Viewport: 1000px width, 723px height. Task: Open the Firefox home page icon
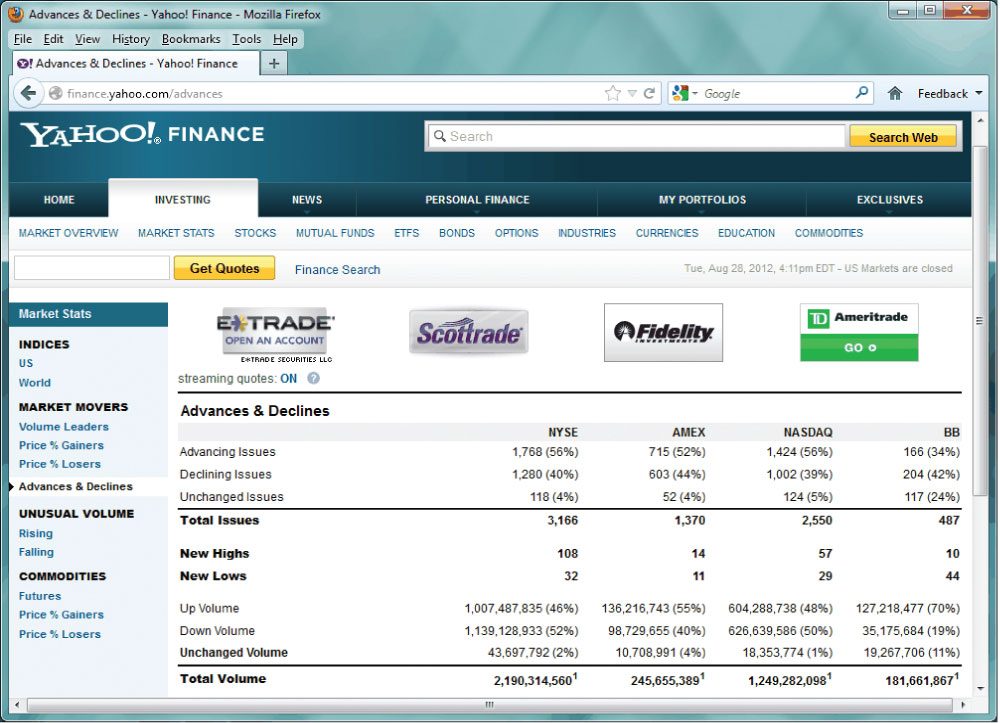pos(895,94)
